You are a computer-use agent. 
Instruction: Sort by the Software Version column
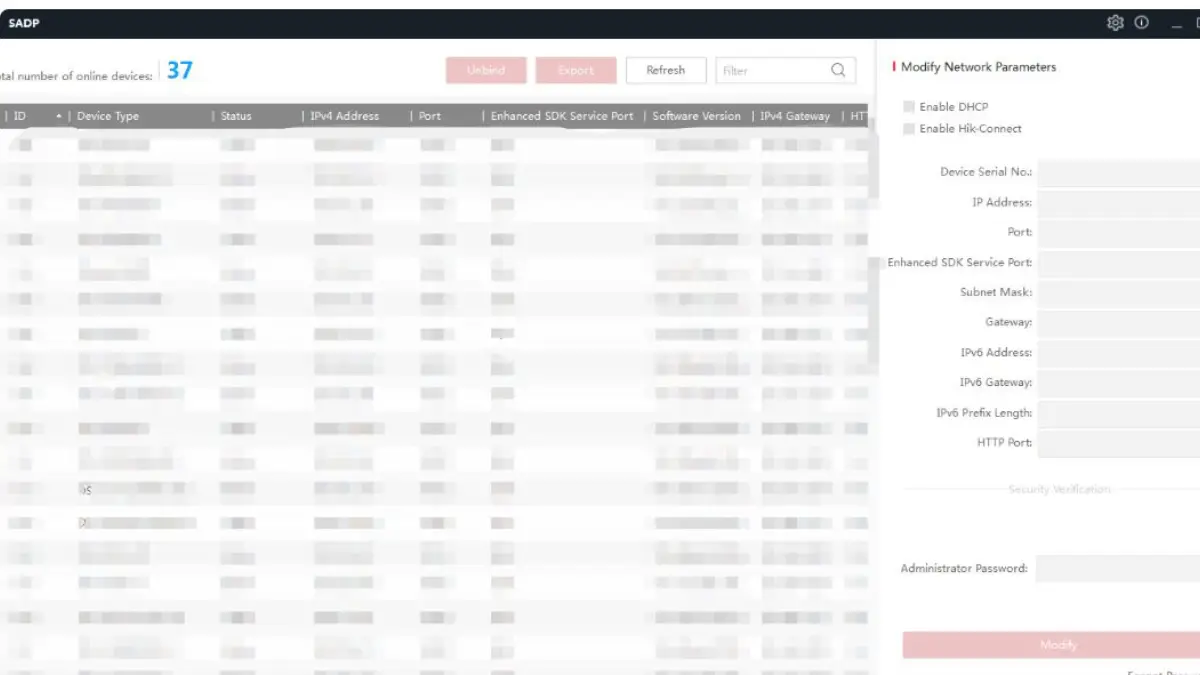click(x=697, y=116)
